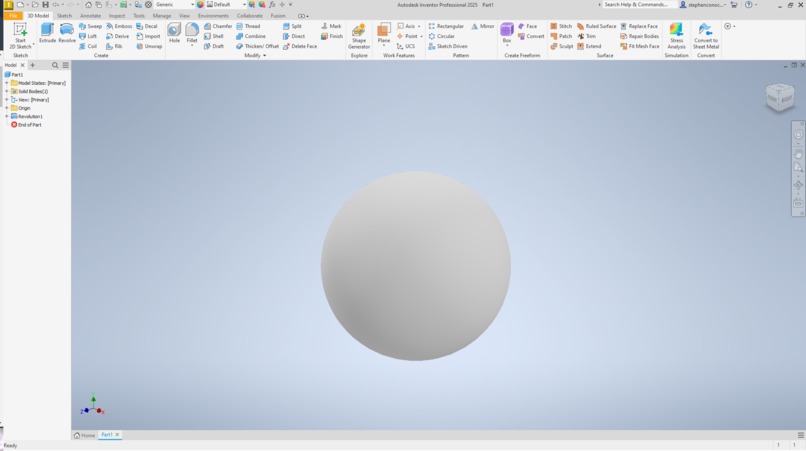Select Part1 root in browser
Image resolution: width=806 pixels, height=451 pixels.
pyautogui.click(x=14, y=75)
